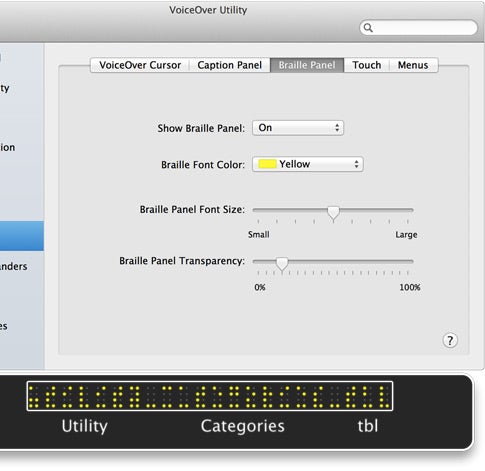Switch to the Caption Panel tab
Screen dimensions: 485x471
point(230,65)
